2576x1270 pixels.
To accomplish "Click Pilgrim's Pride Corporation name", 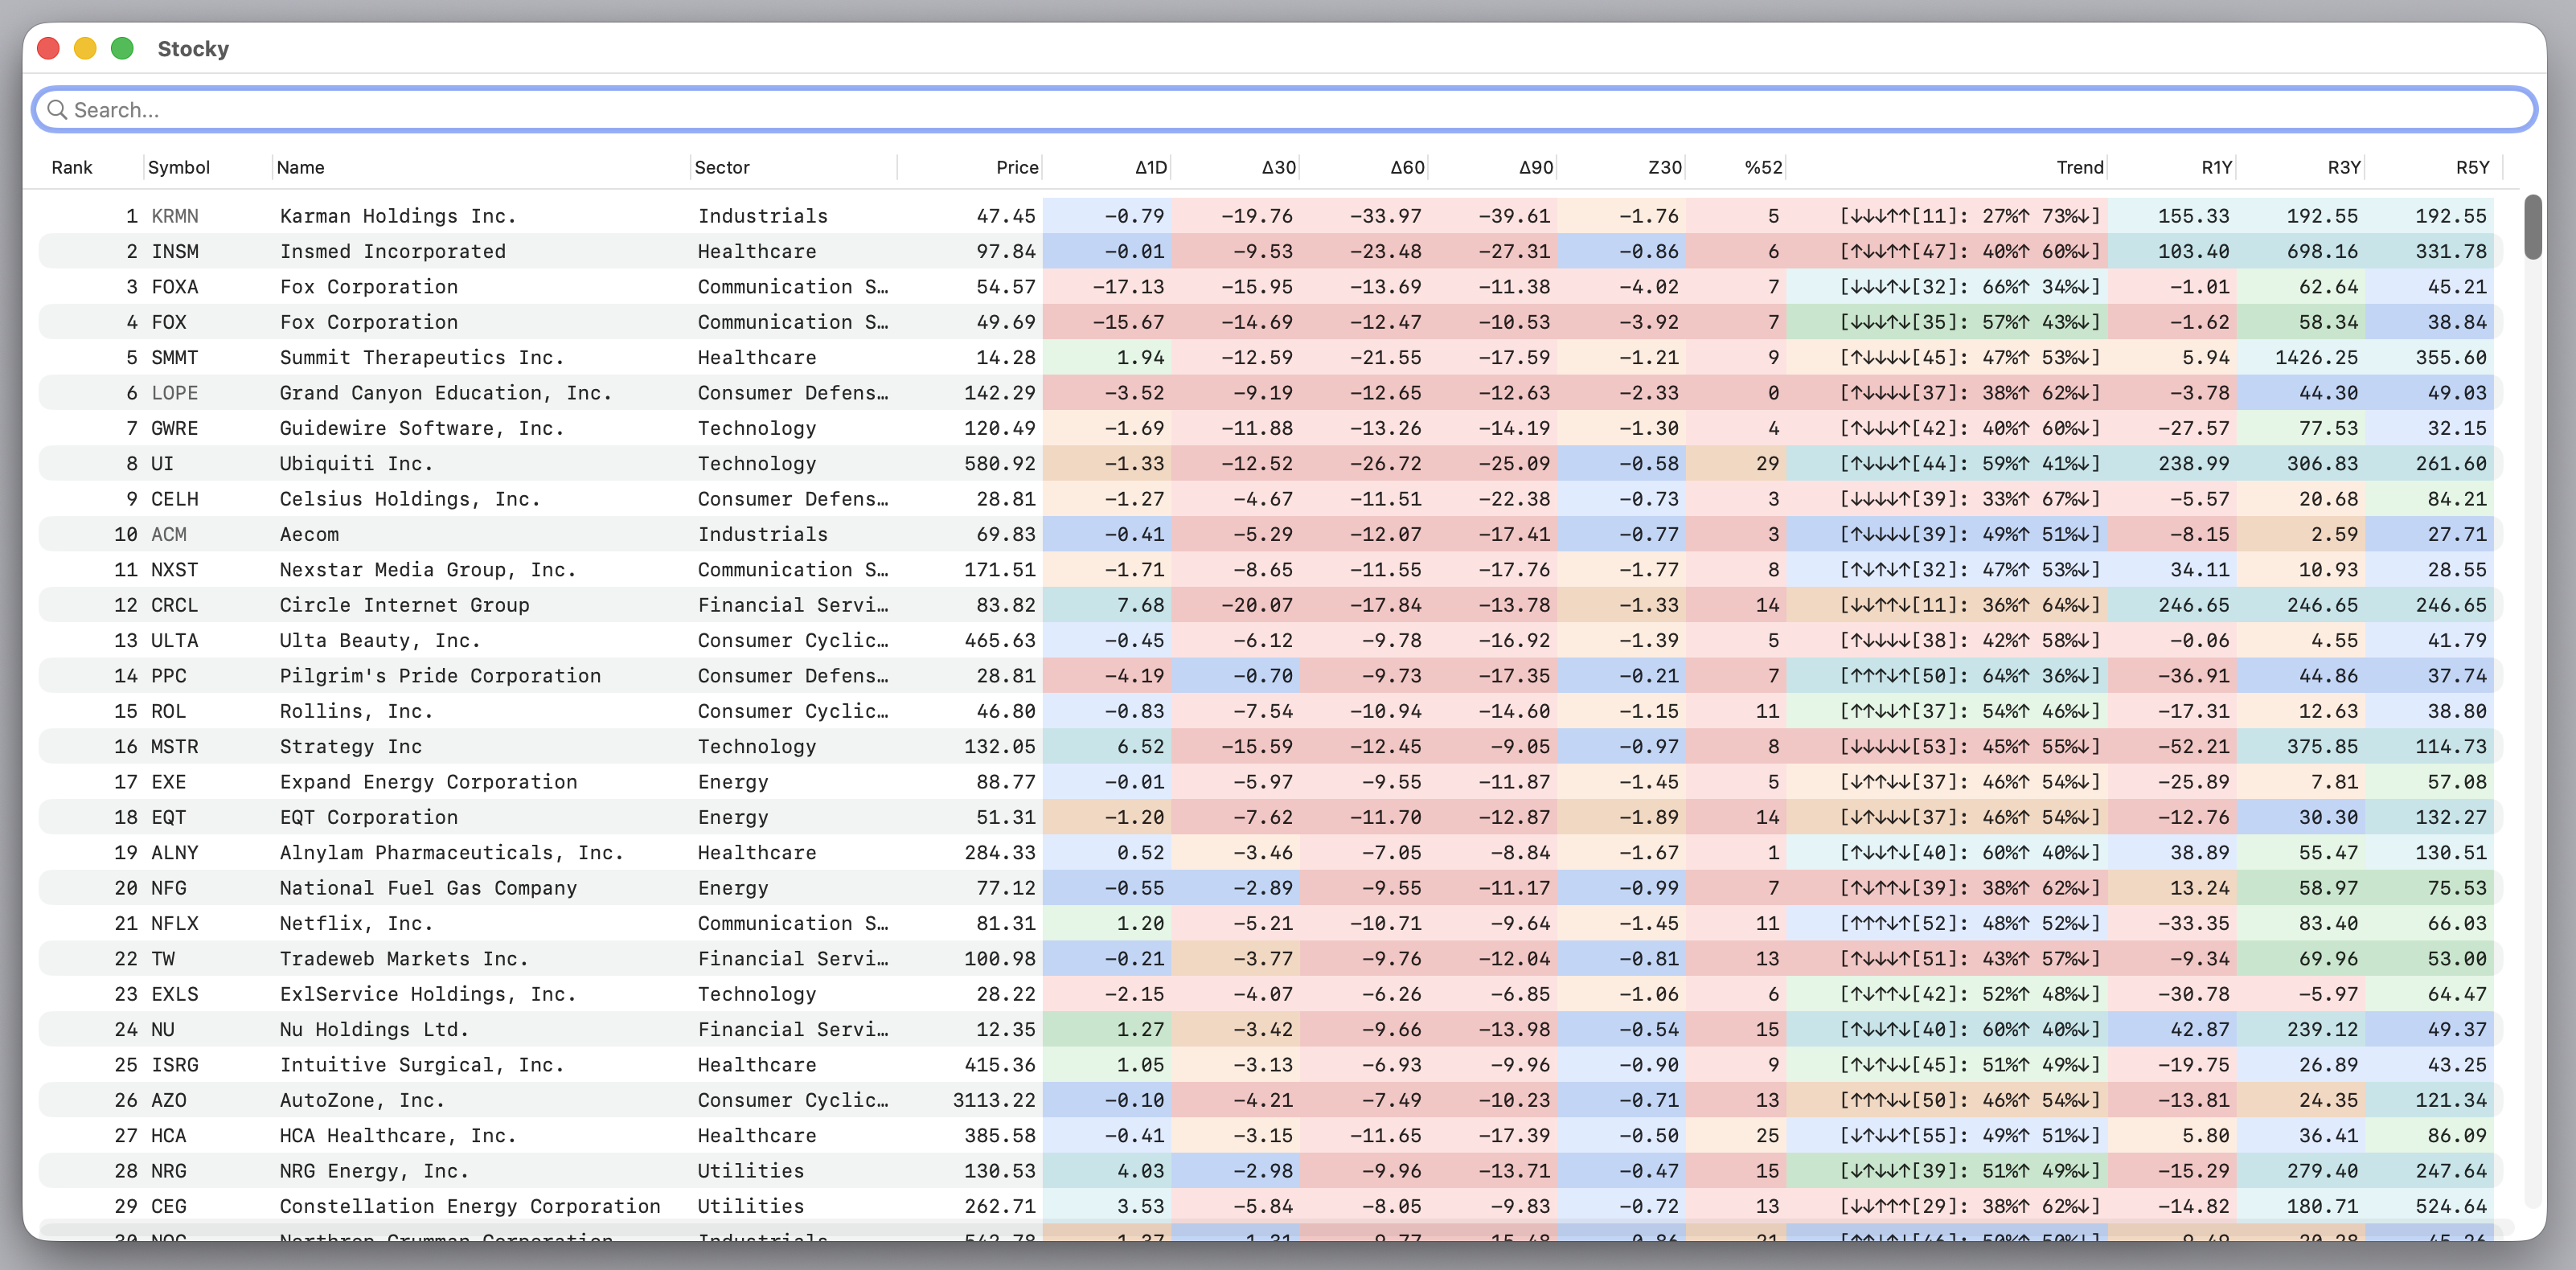I will [x=440, y=676].
